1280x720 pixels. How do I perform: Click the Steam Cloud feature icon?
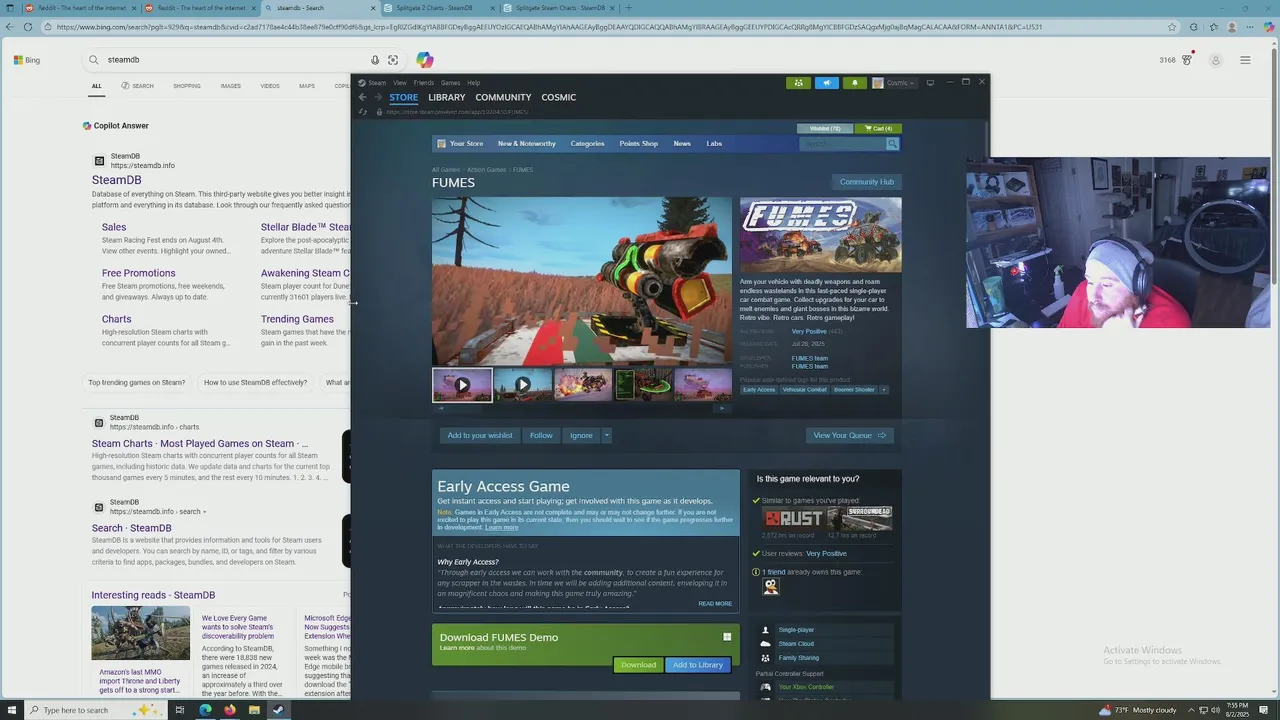(x=766, y=644)
